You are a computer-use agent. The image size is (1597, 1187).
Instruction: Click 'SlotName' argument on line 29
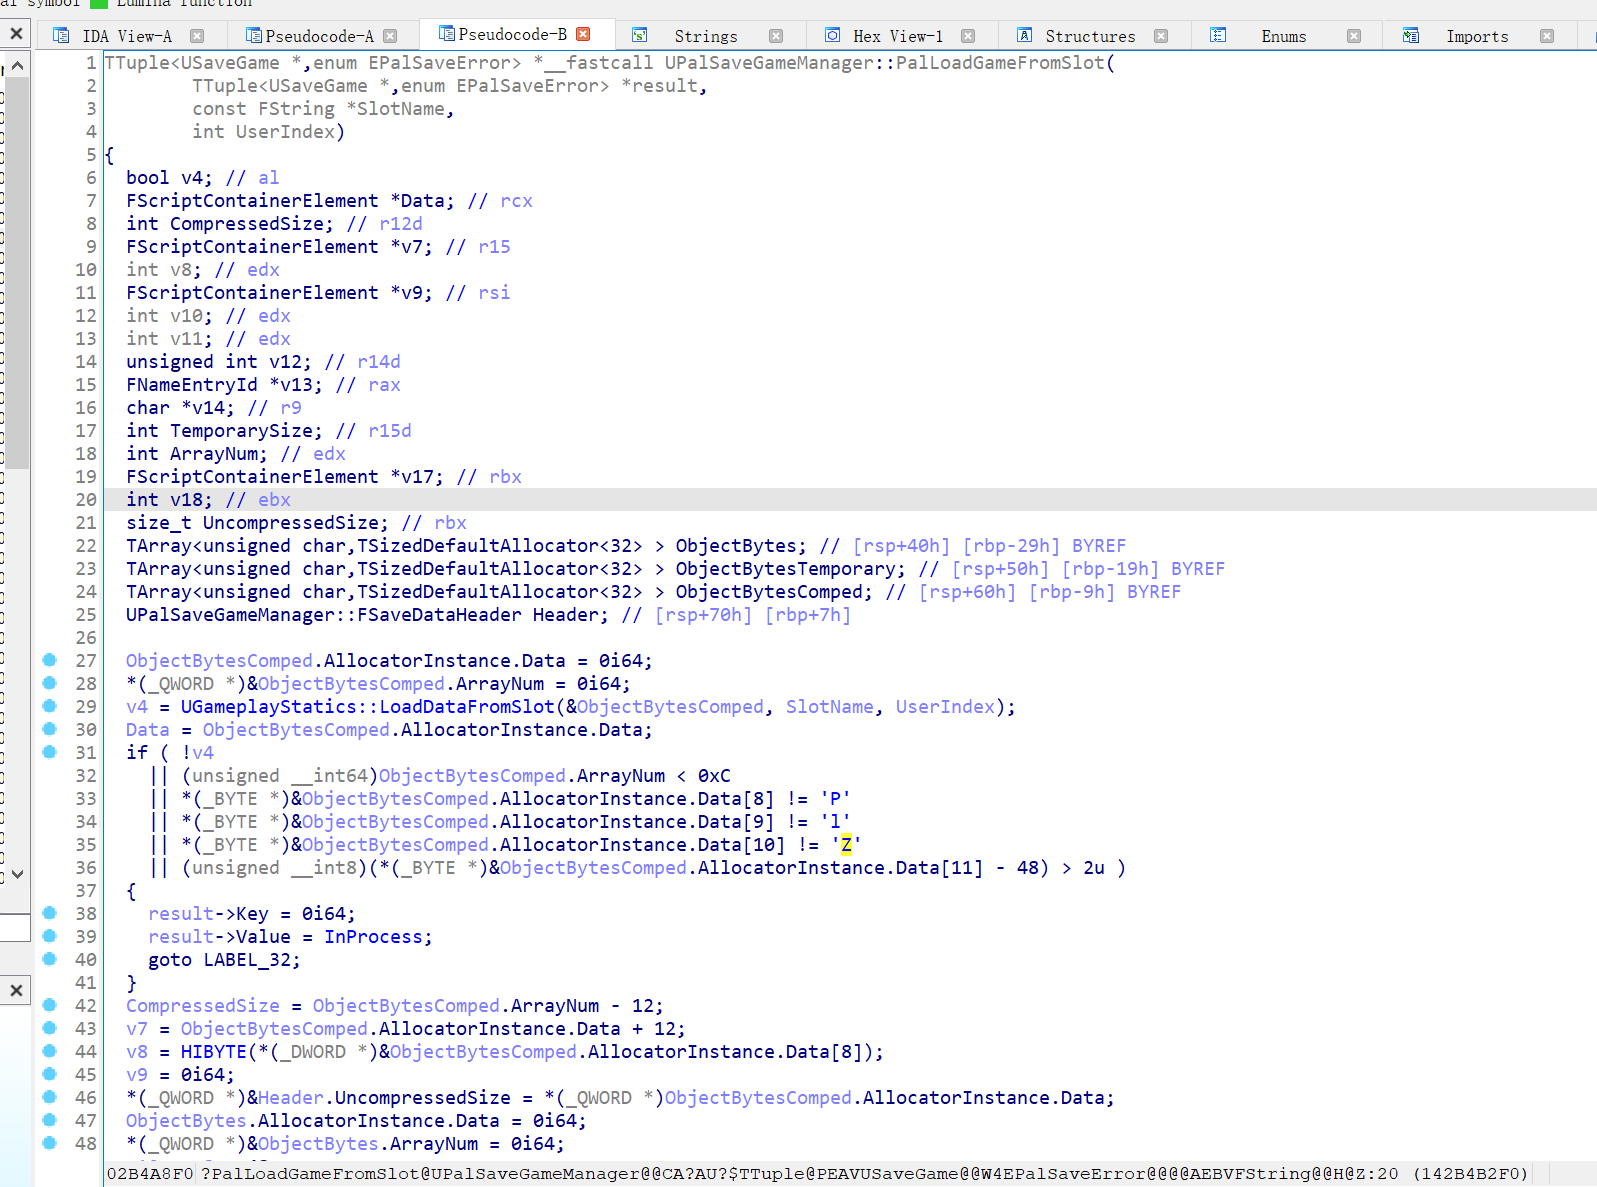[x=829, y=707]
